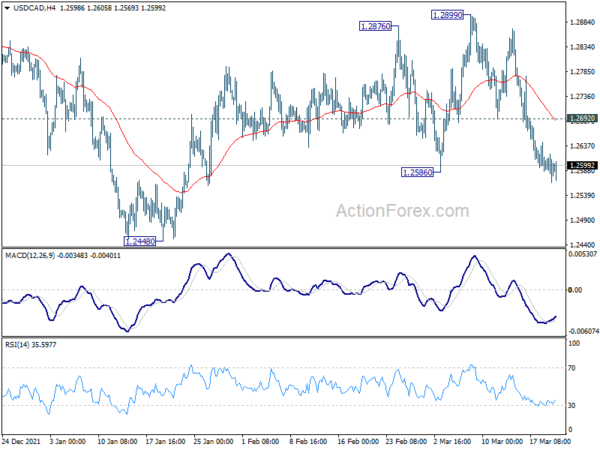The image size is (600, 450).
Task: Click the MACD scale value -0.006074
Action: point(583,331)
